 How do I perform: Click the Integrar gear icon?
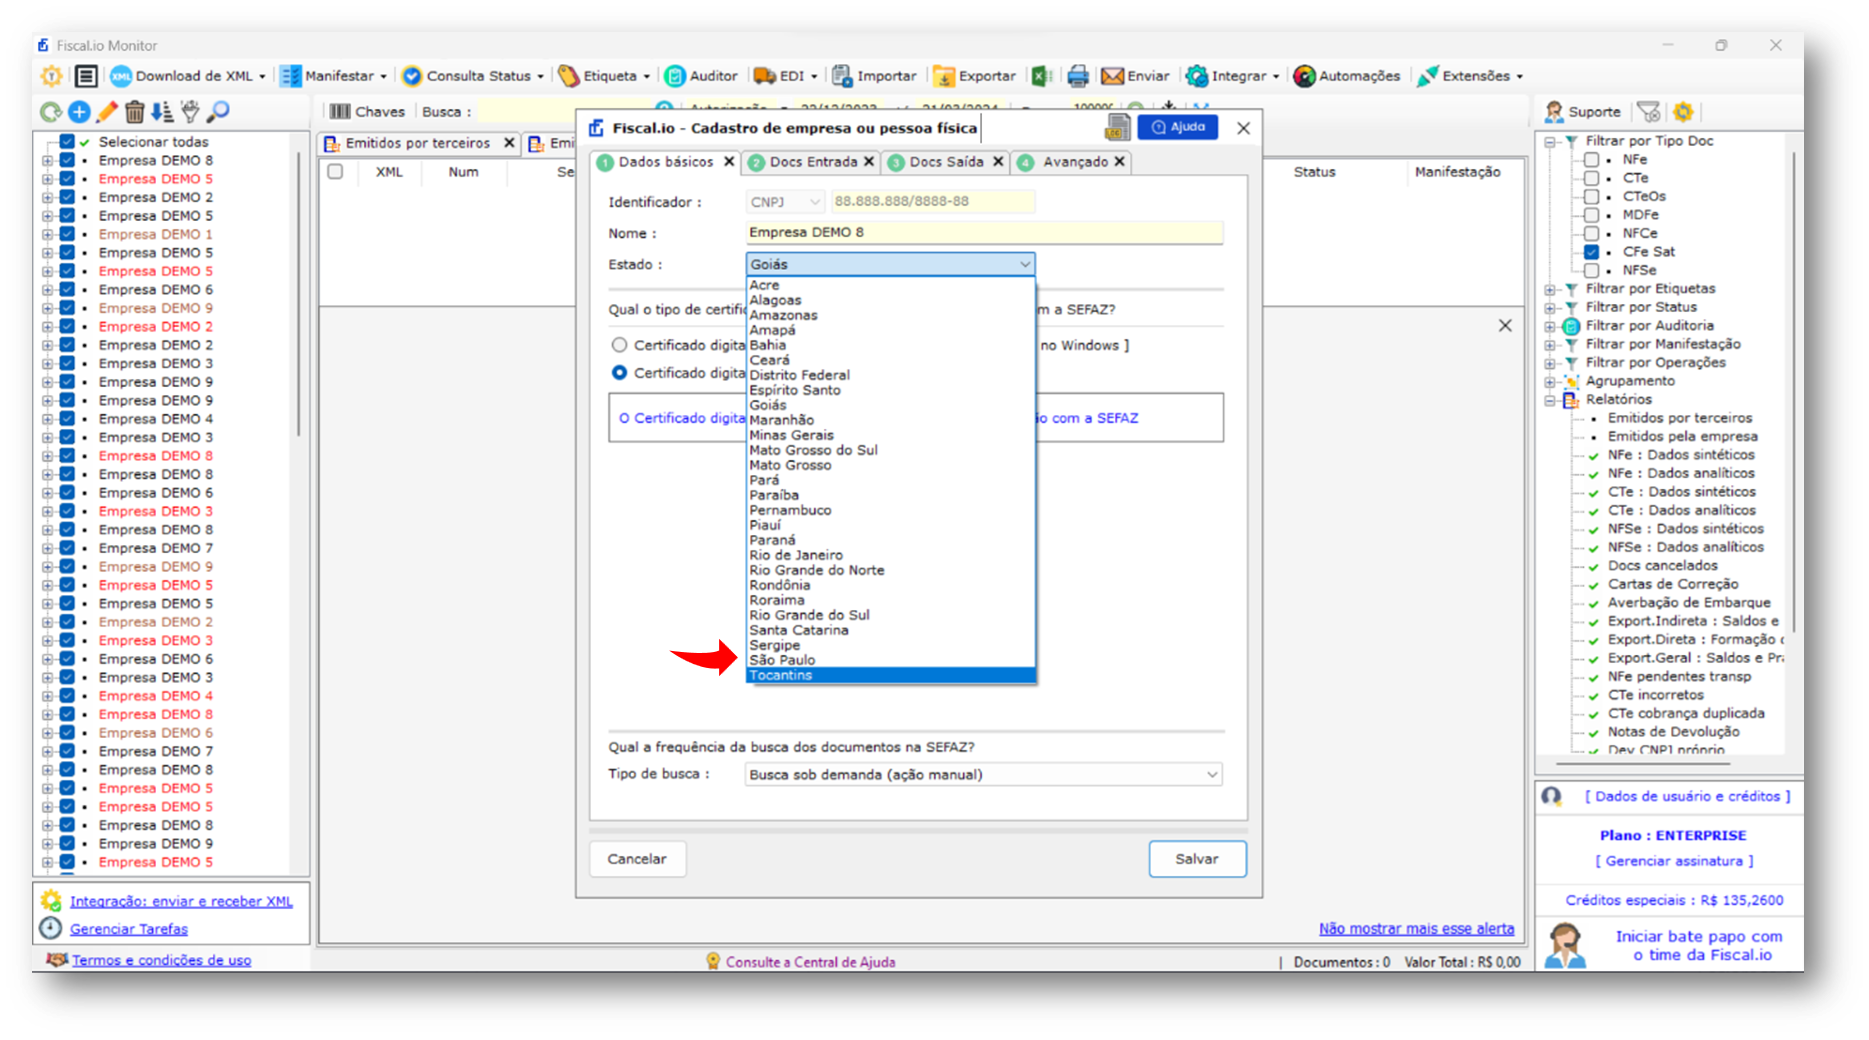click(x=1197, y=76)
